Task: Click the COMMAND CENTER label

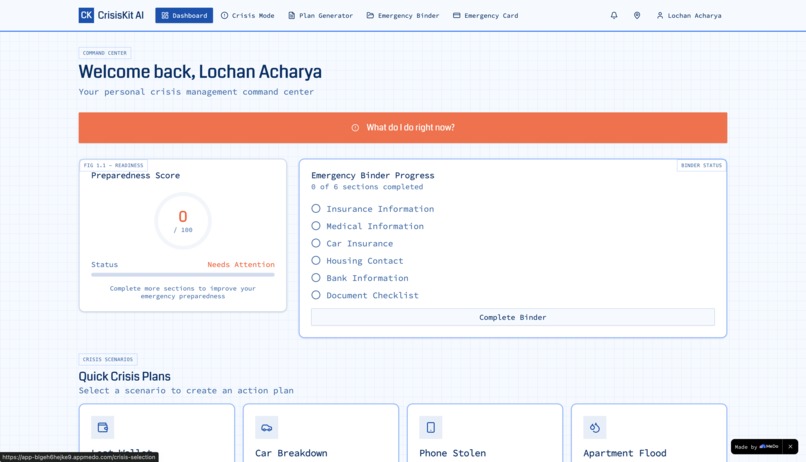Action: [105, 53]
